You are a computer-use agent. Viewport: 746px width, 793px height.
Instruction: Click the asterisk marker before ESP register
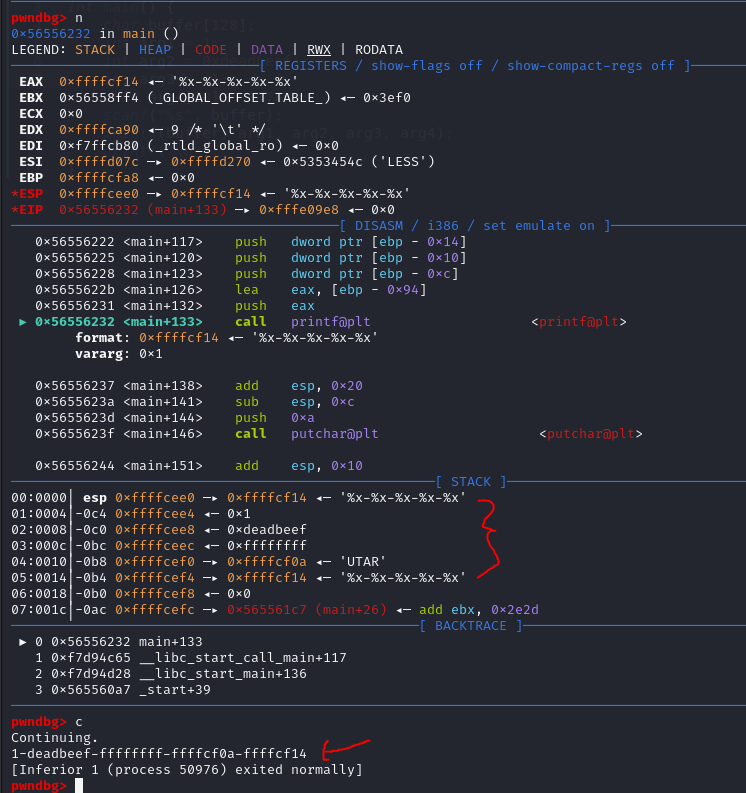14,193
